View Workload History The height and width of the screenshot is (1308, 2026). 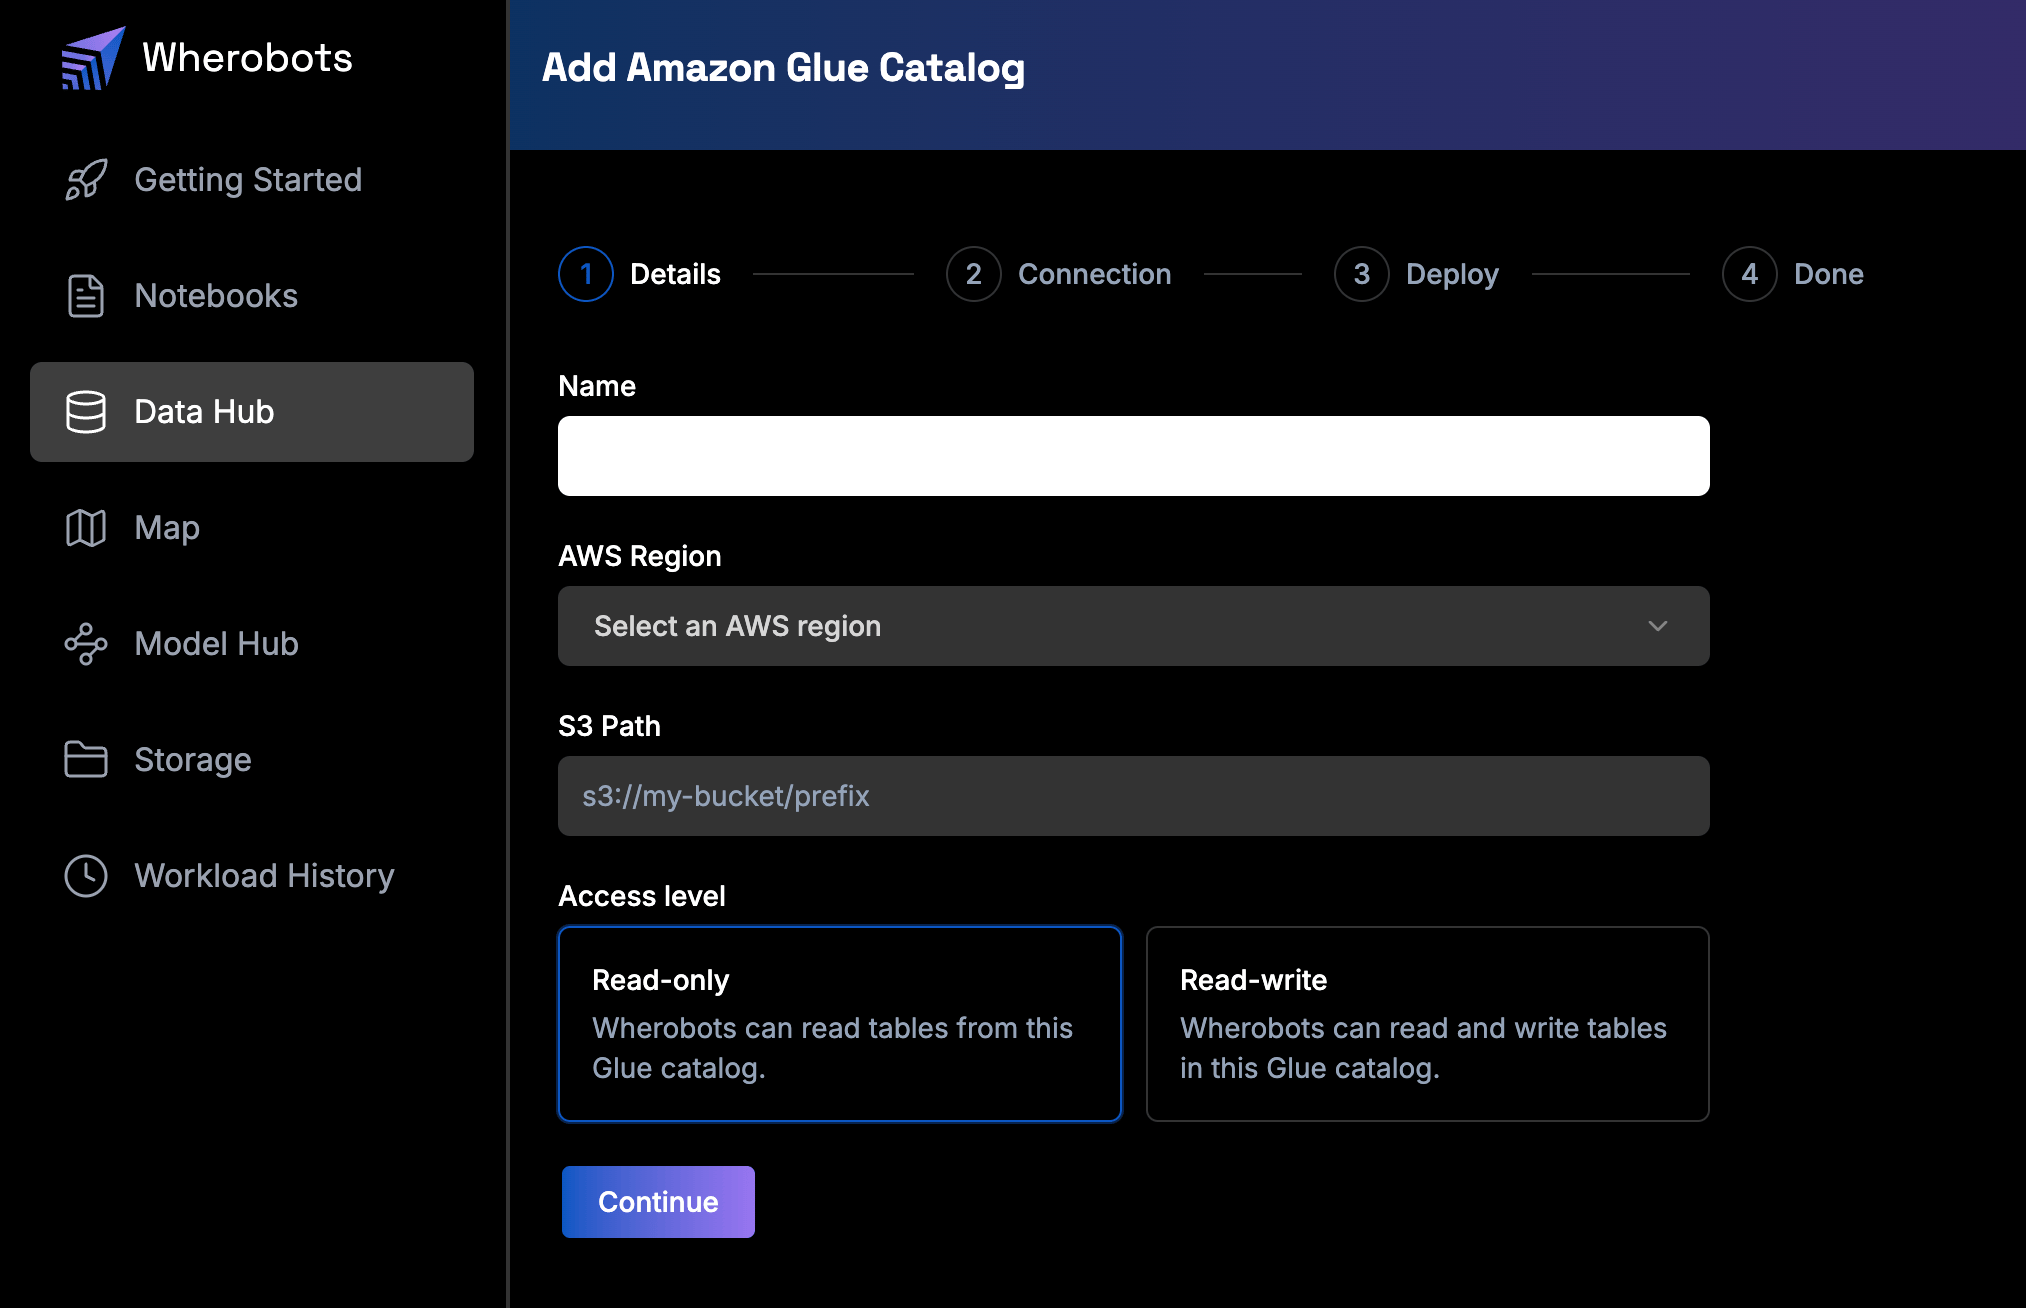tap(252, 876)
